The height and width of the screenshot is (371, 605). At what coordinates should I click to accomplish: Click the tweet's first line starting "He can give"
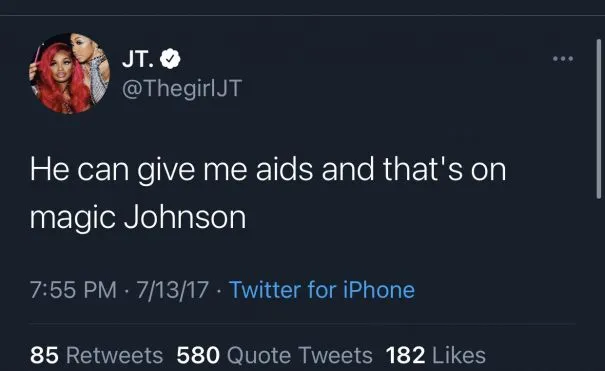[x=268, y=170]
